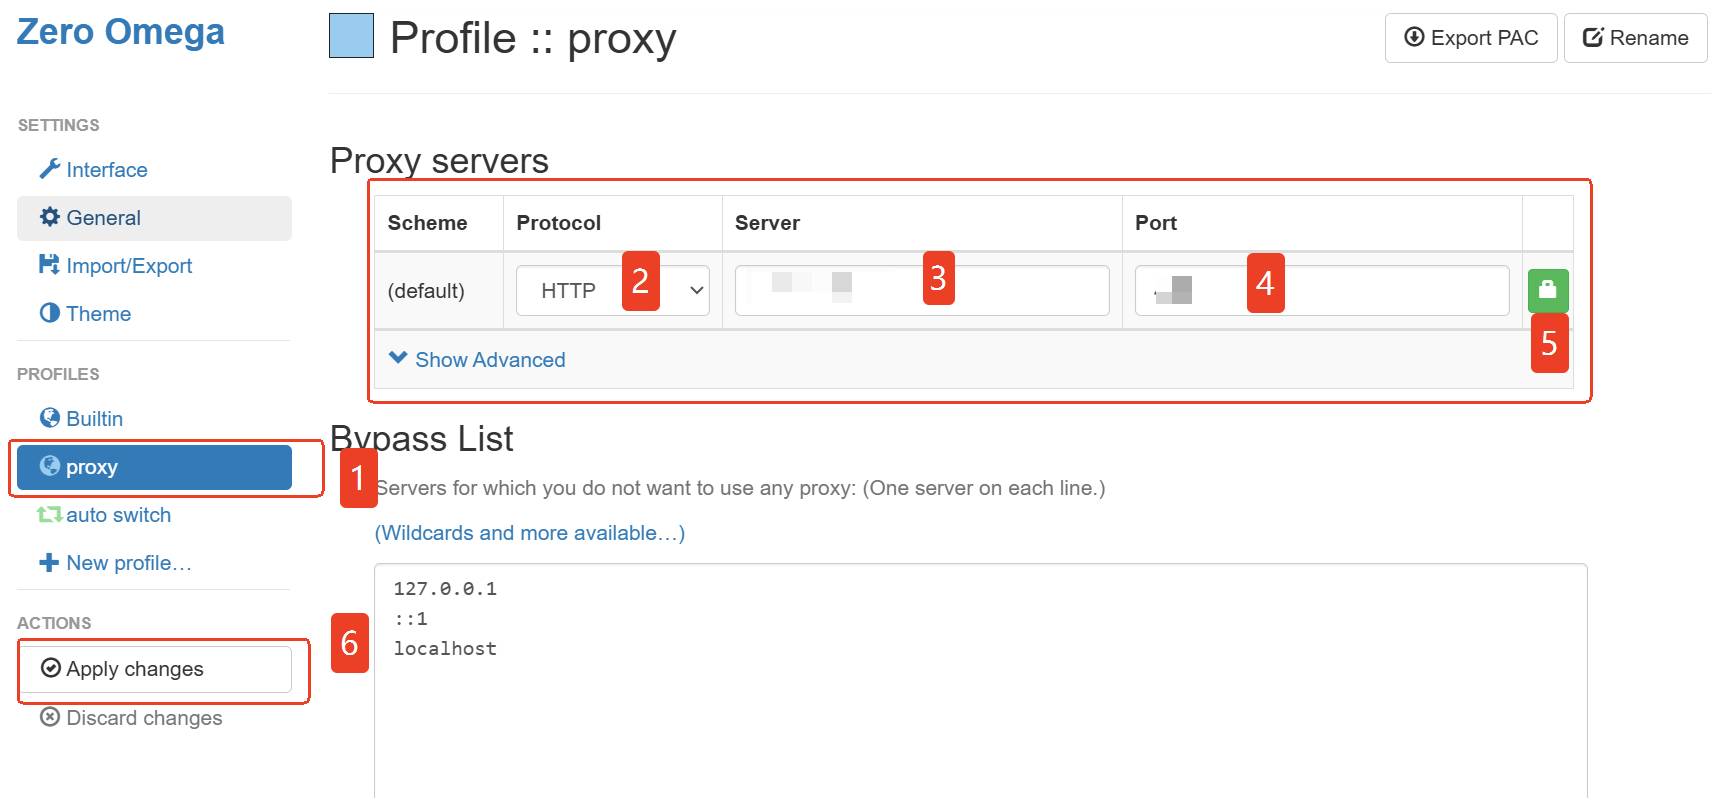Click the chevron icon beside Show Advanced
Screen dimensions: 1711x798
(x=398, y=358)
